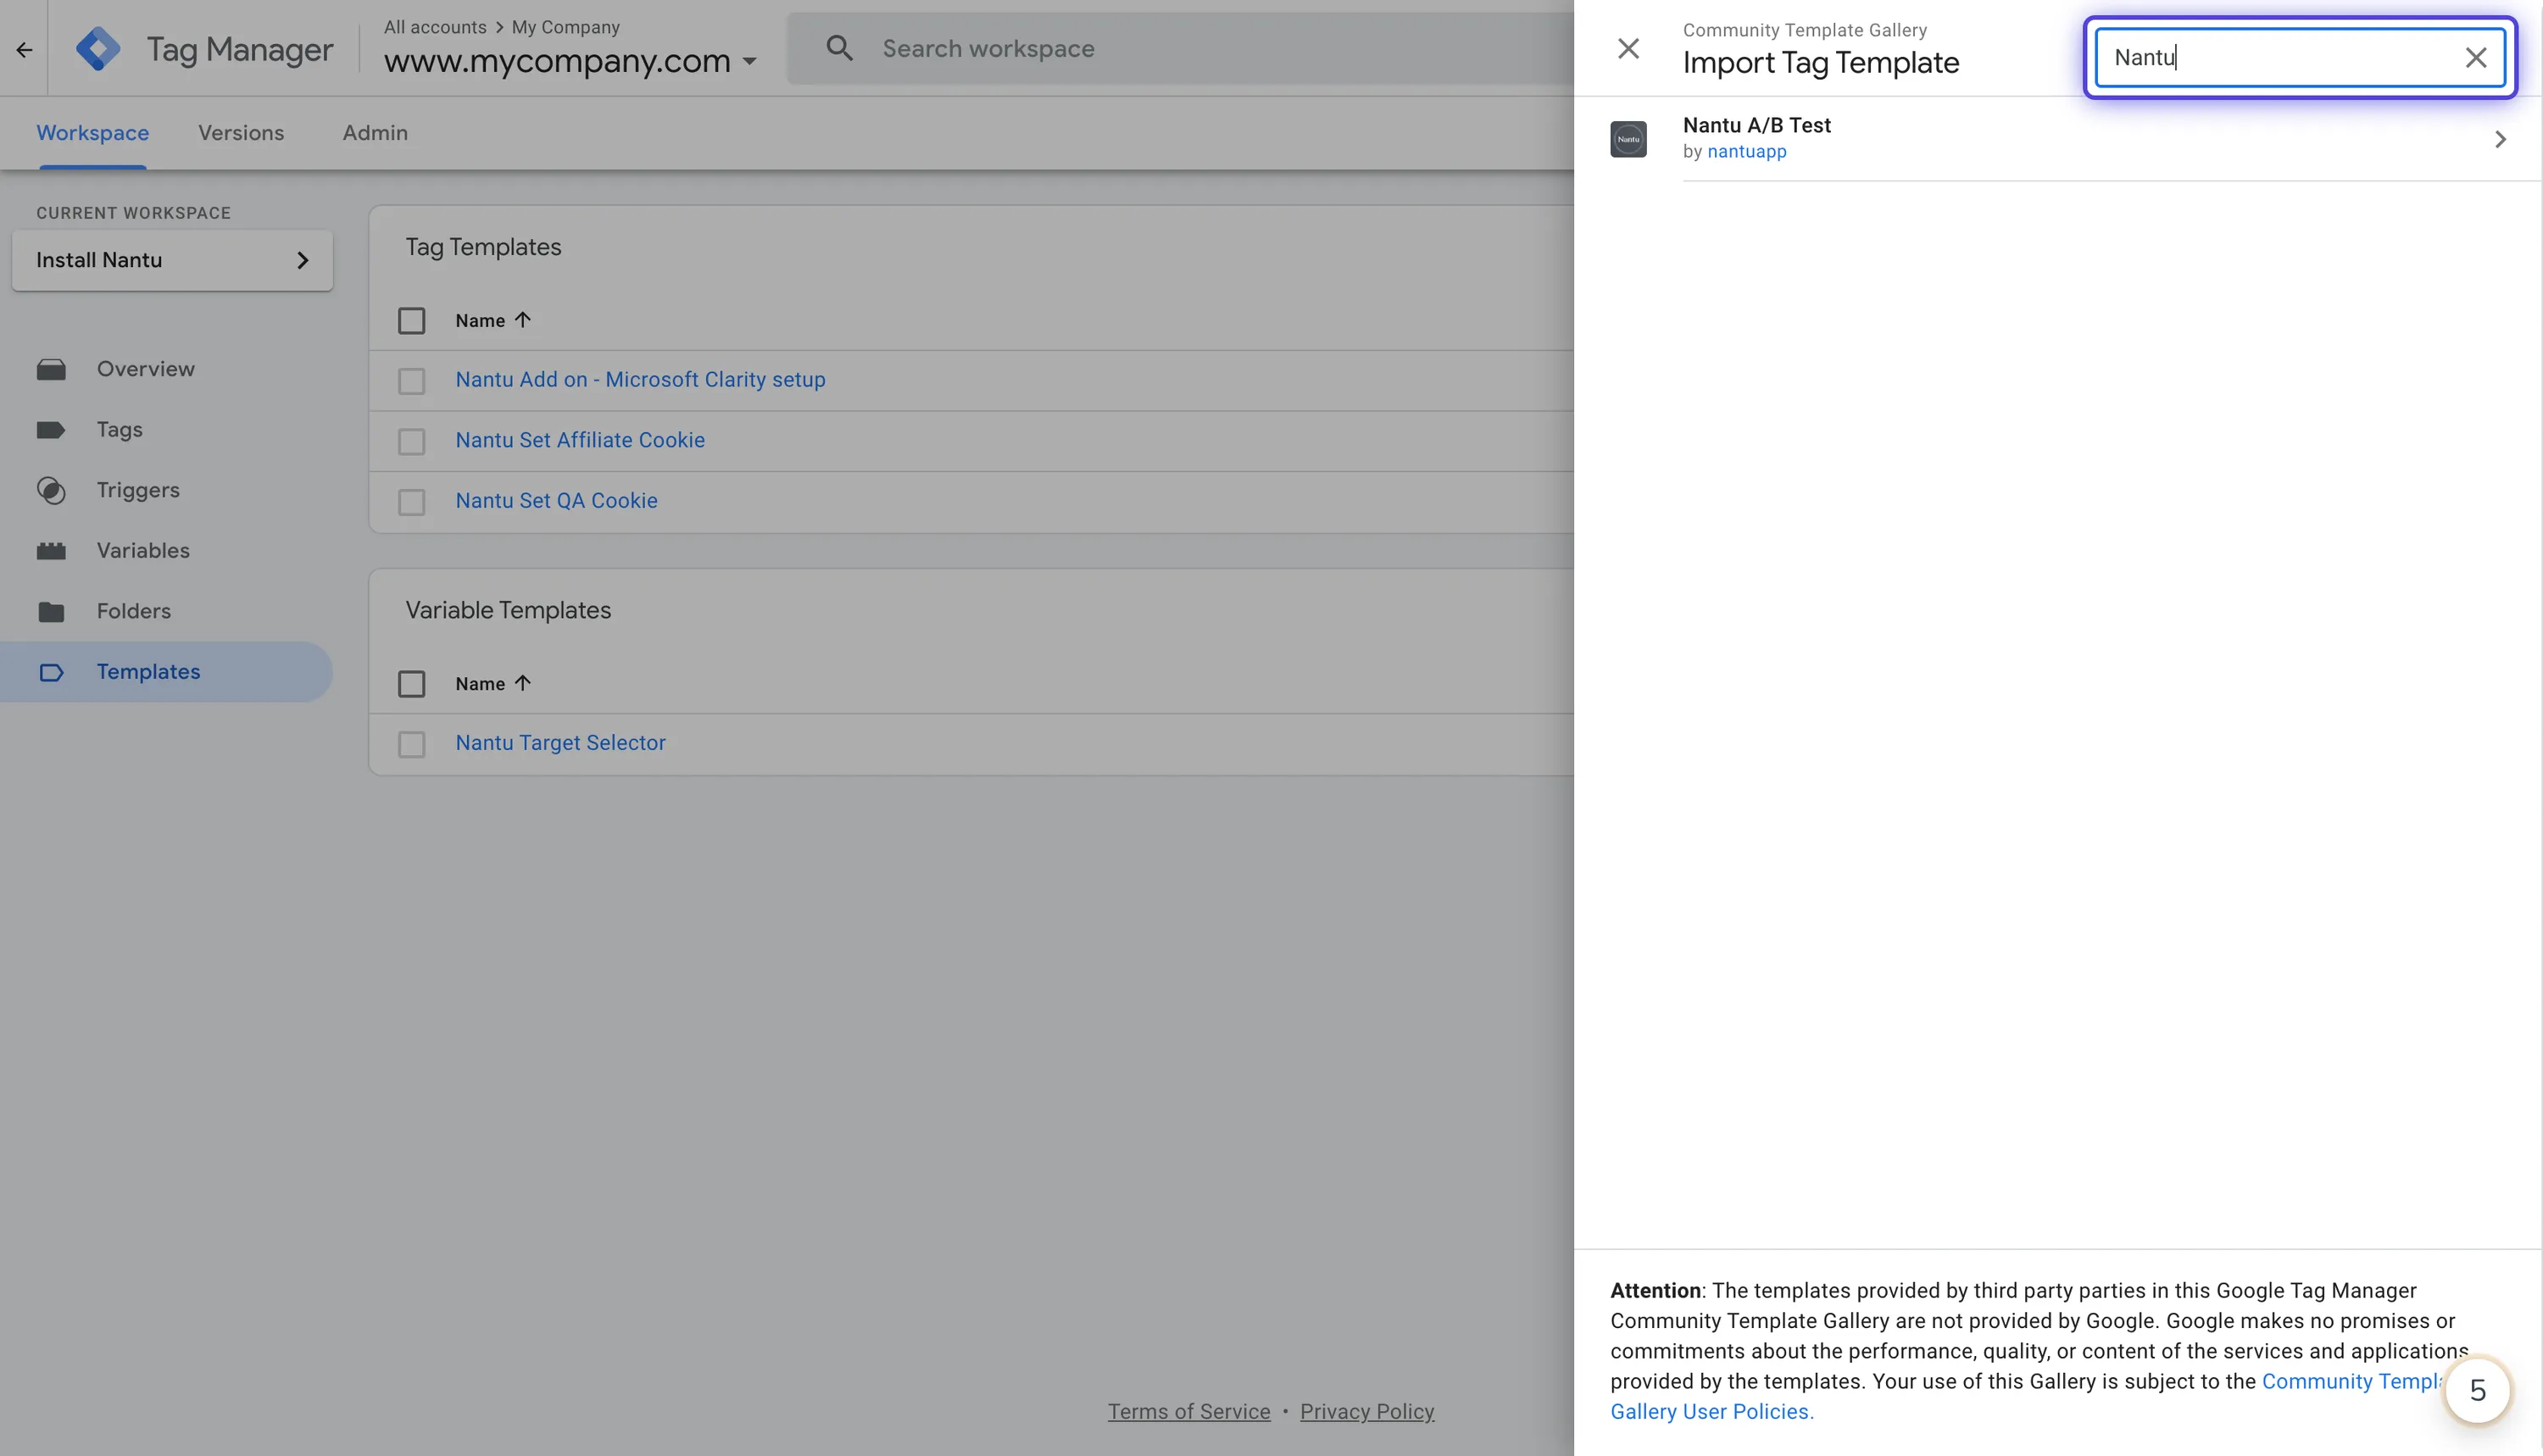Viewport: 2543px width, 1456px height.
Task: Open Privacy Policy link
Action: click(1367, 1412)
